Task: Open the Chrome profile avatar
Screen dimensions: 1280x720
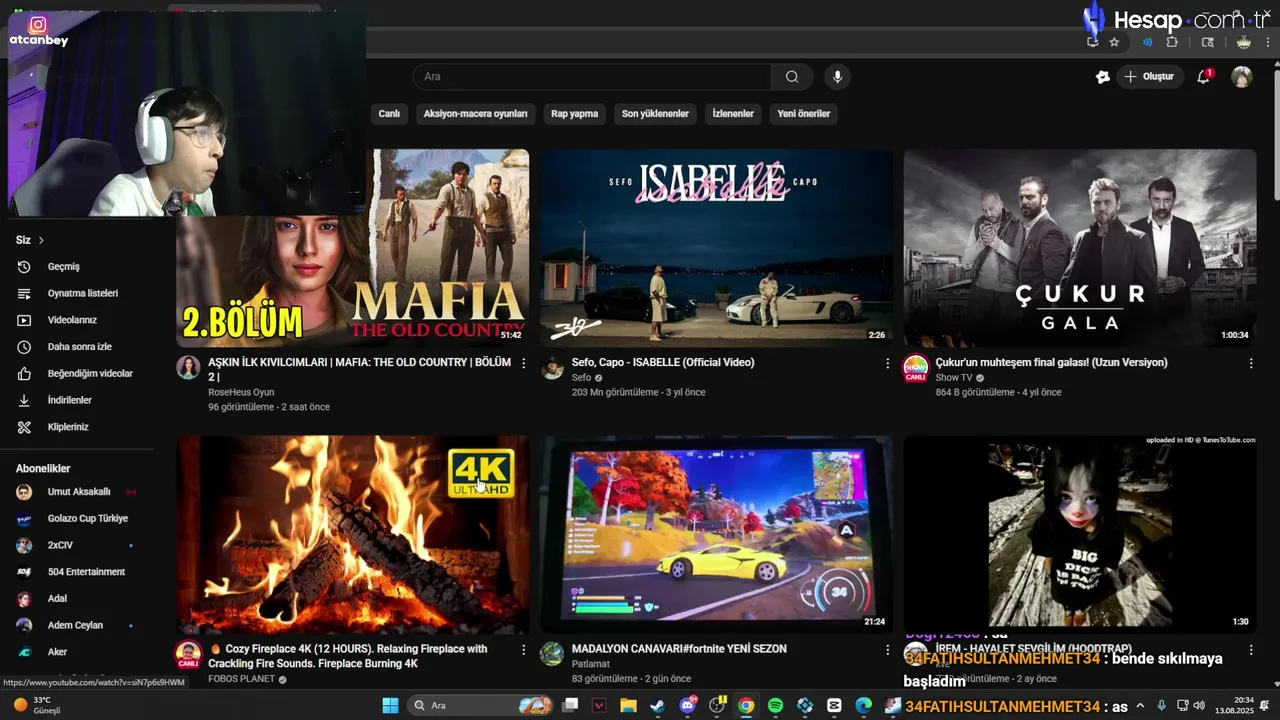Action: pos(1243,42)
